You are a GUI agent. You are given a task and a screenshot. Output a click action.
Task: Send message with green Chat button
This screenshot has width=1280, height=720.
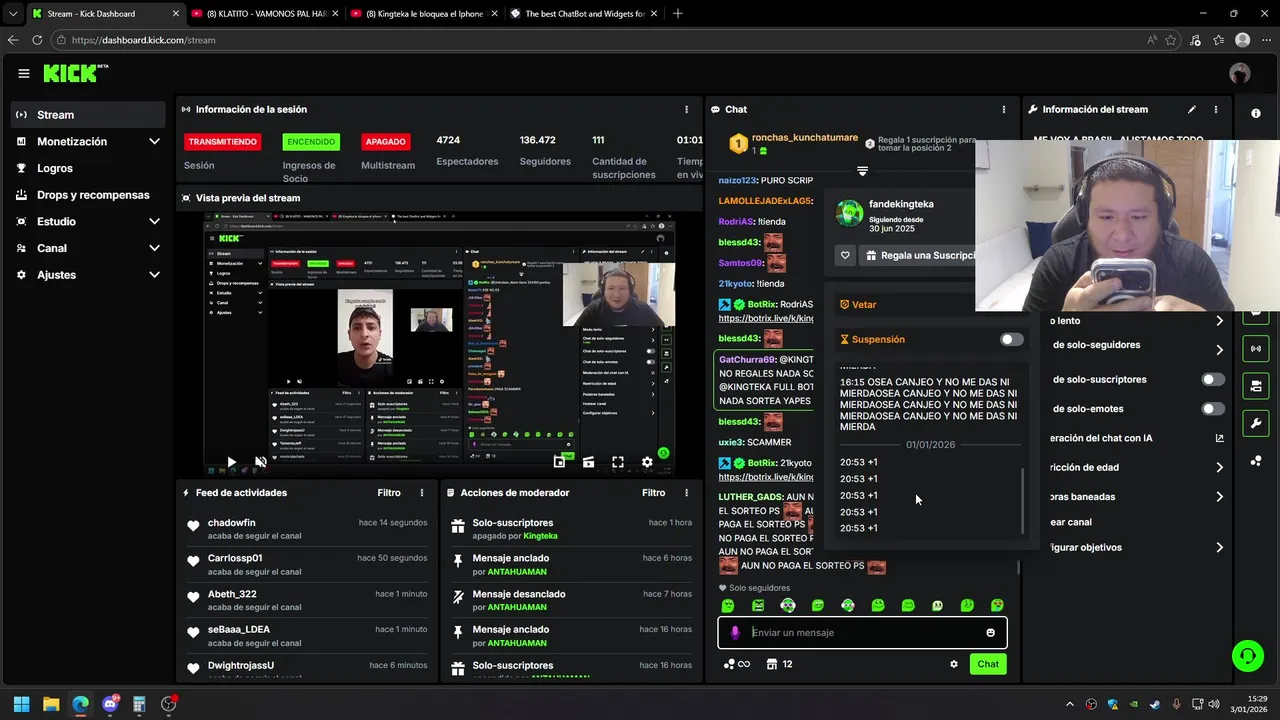[x=988, y=664]
